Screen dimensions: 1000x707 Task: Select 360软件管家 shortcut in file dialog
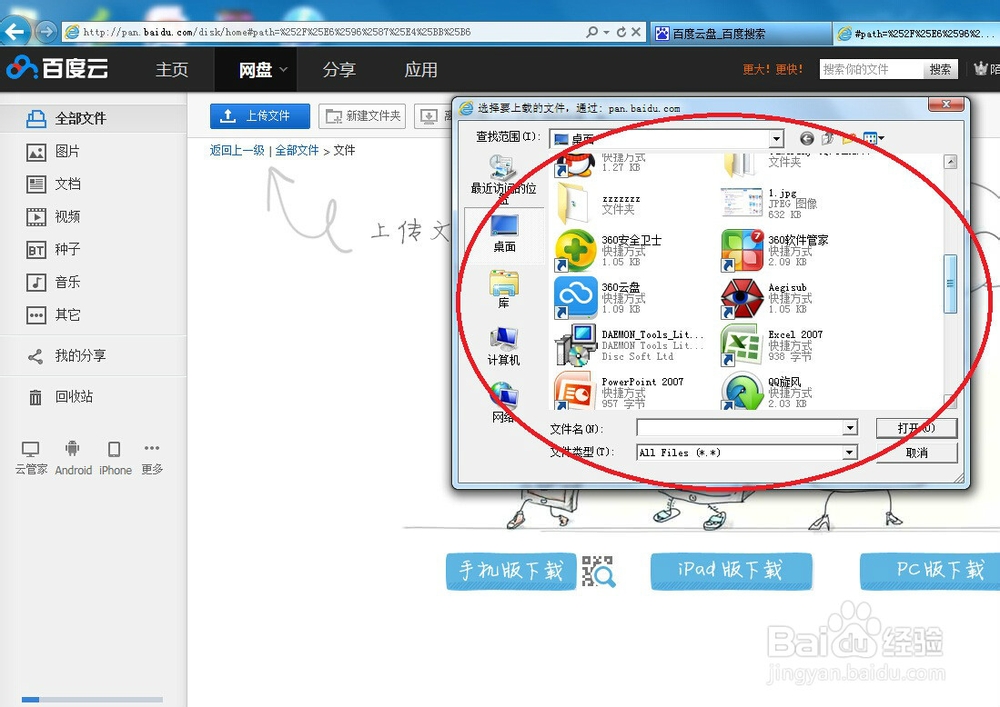coord(775,250)
